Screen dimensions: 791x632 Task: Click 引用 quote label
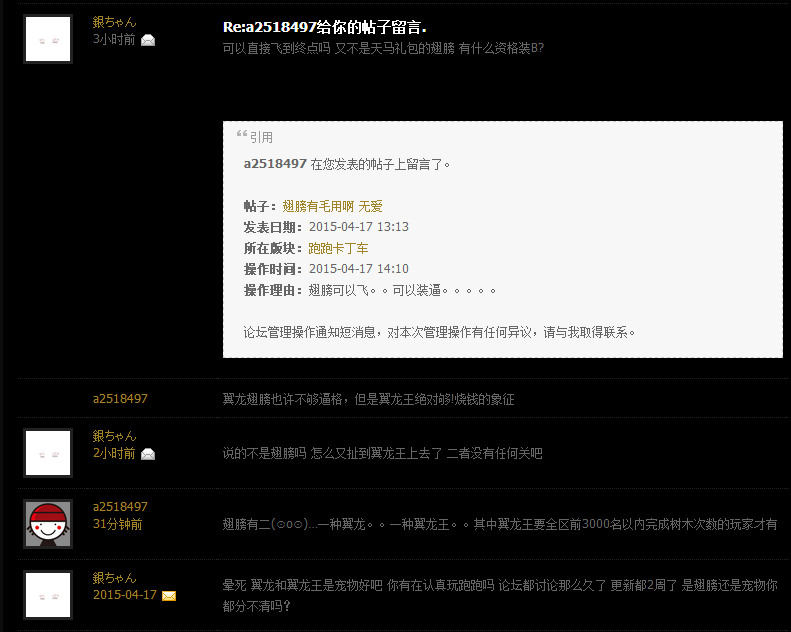(261, 137)
